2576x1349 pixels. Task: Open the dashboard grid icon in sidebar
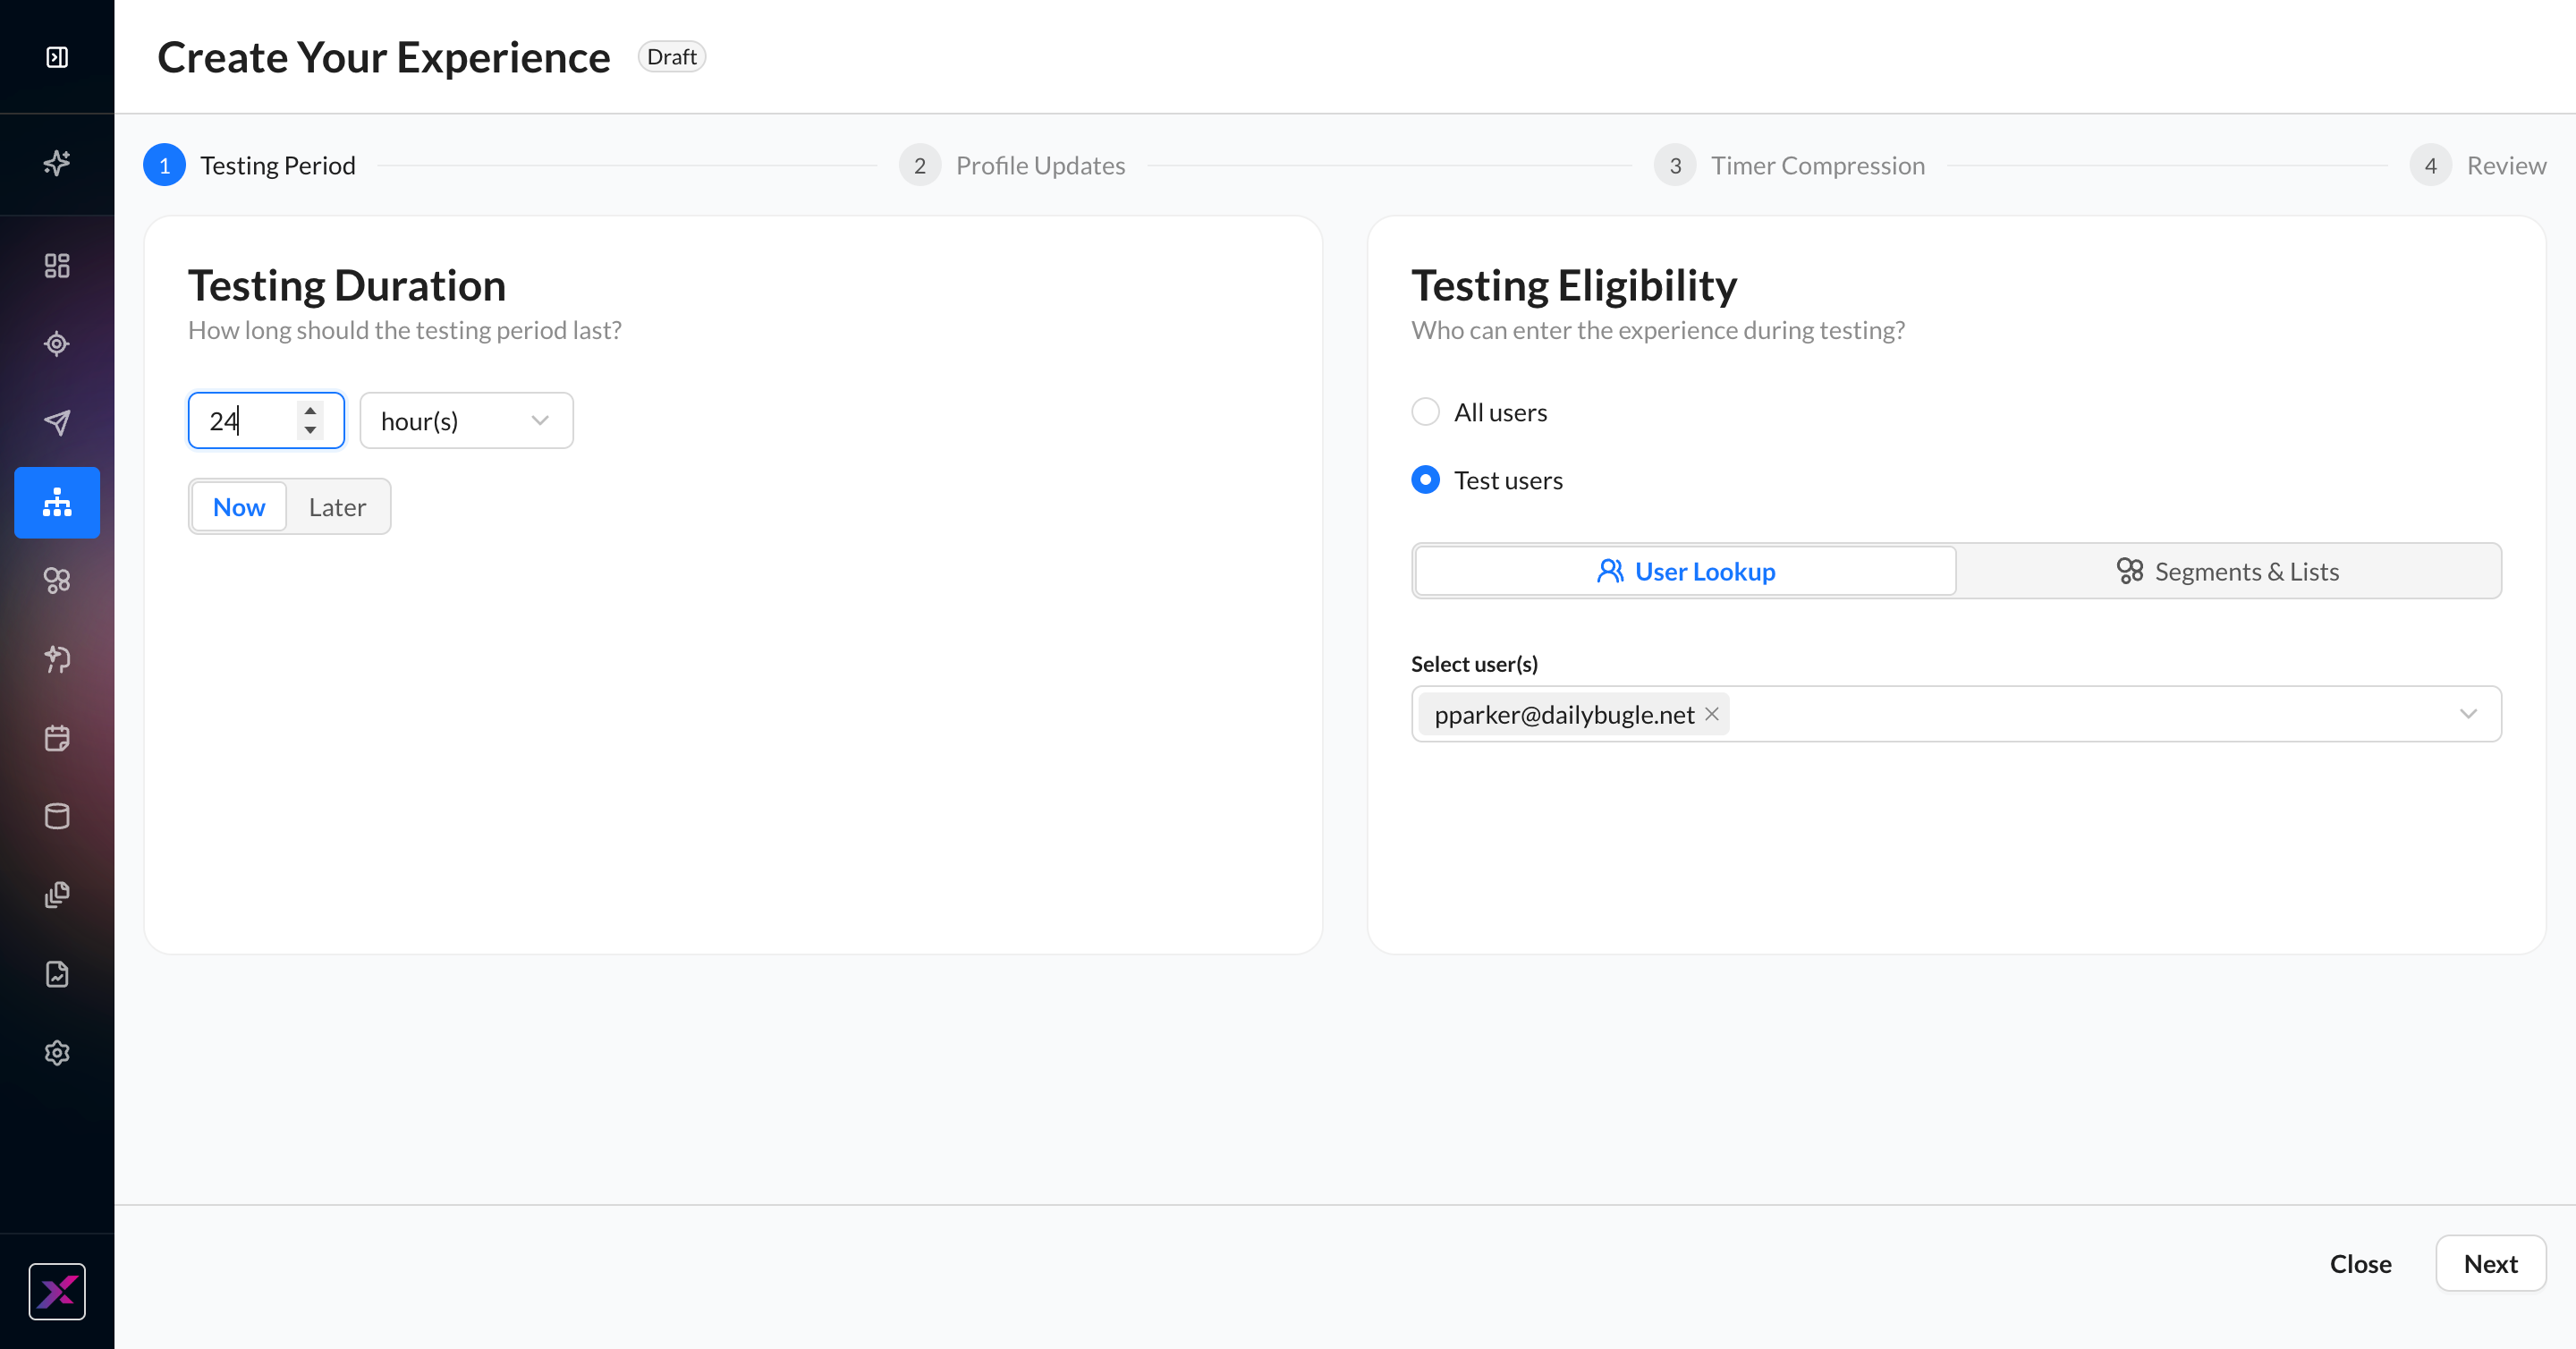click(x=57, y=265)
